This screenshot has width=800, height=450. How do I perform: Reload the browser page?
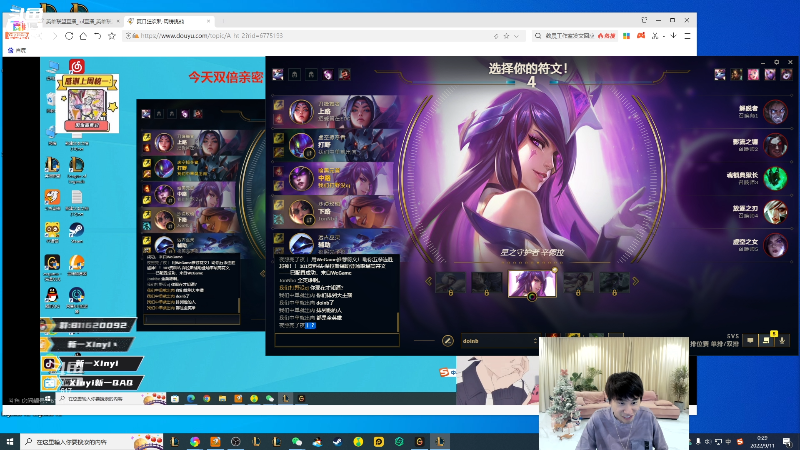(69, 36)
